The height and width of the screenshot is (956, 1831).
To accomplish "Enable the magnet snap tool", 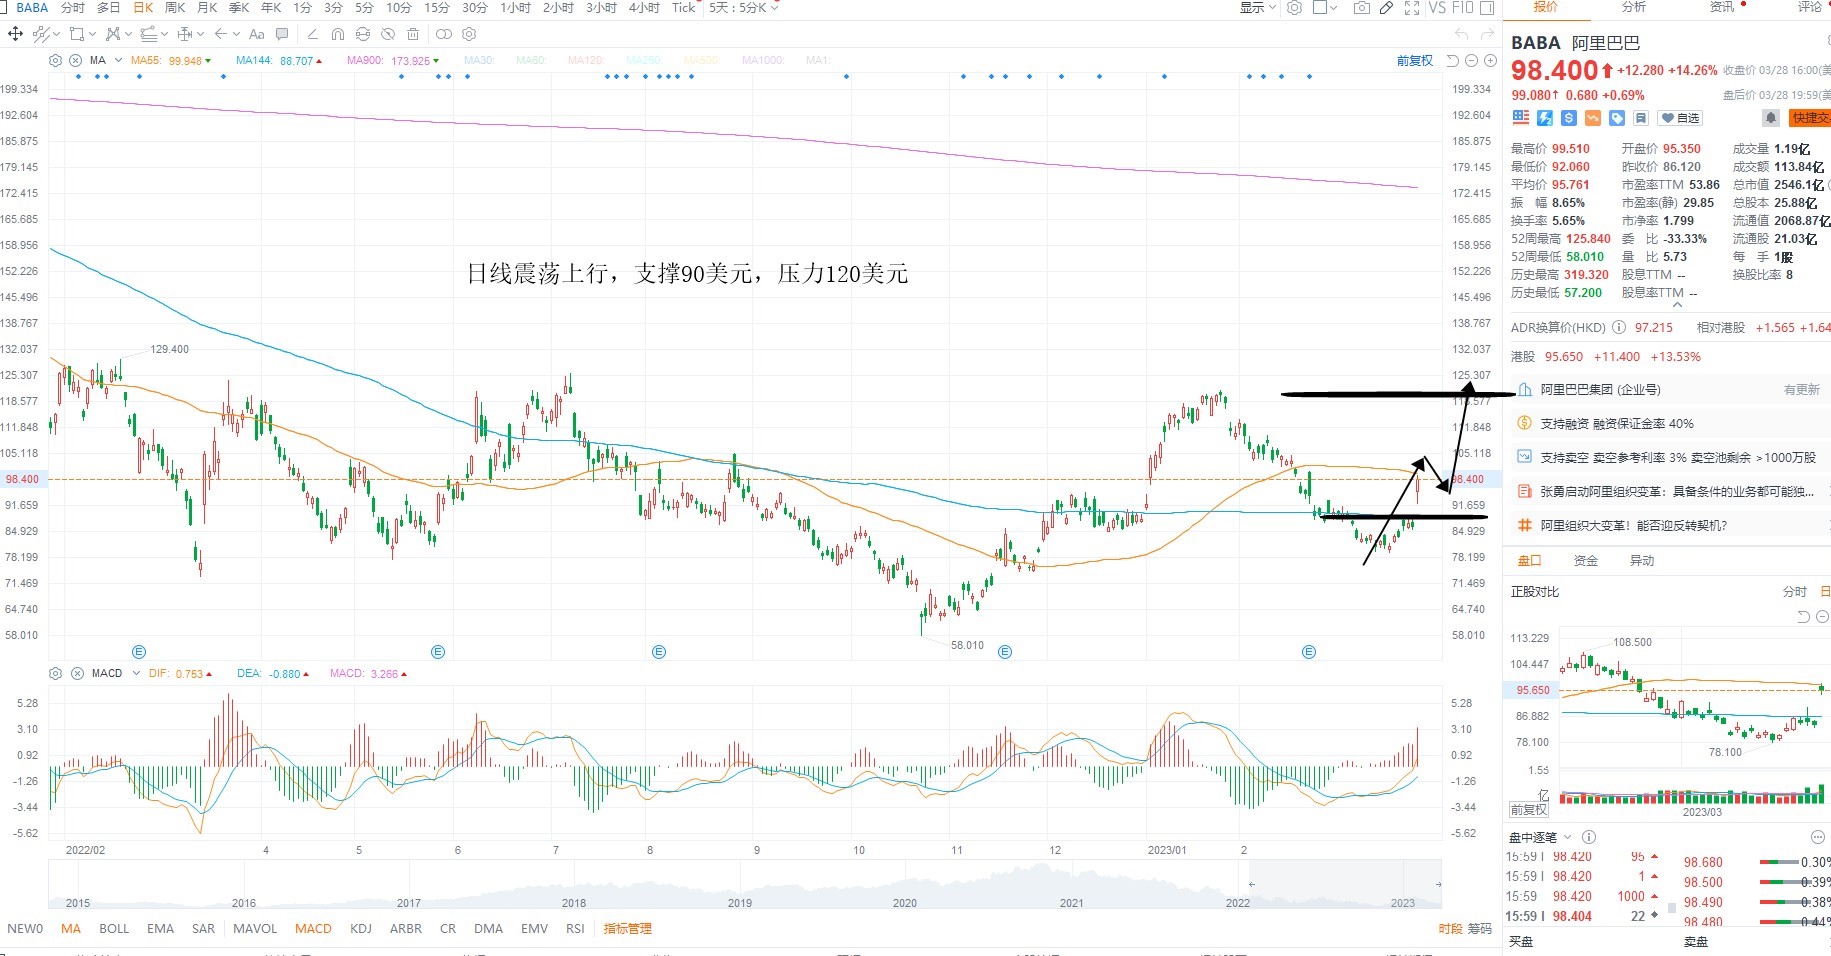I will pos(338,34).
